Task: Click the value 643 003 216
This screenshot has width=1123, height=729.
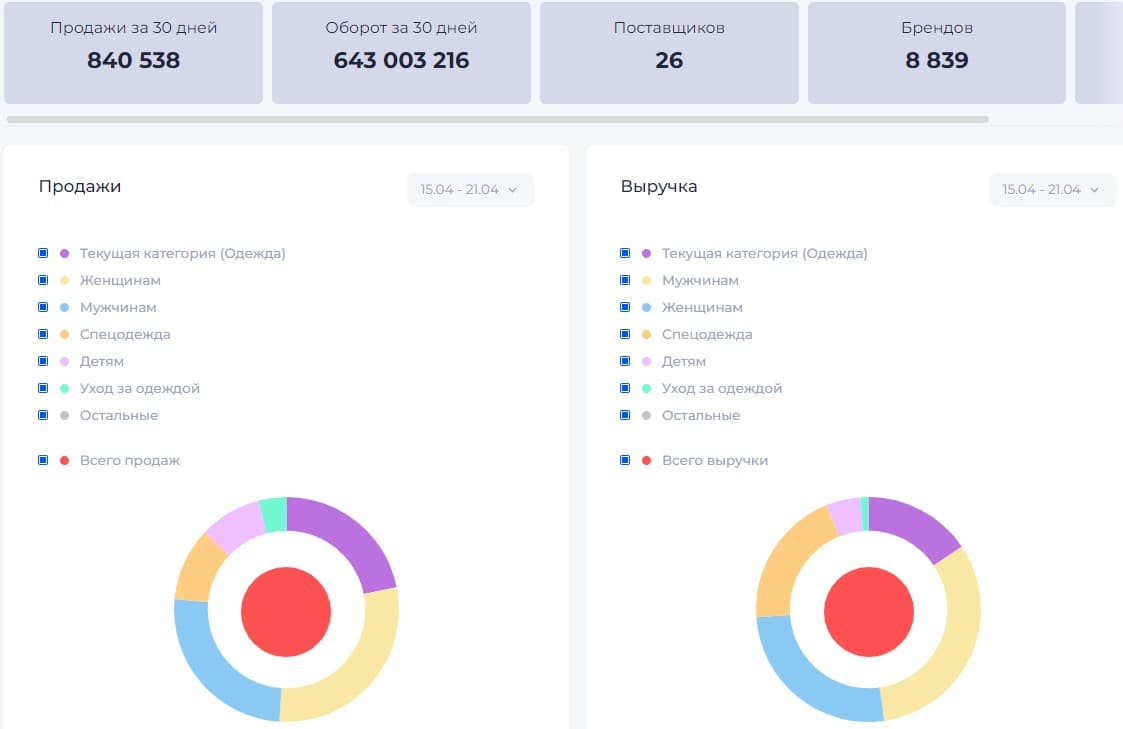Action: coord(401,60)
